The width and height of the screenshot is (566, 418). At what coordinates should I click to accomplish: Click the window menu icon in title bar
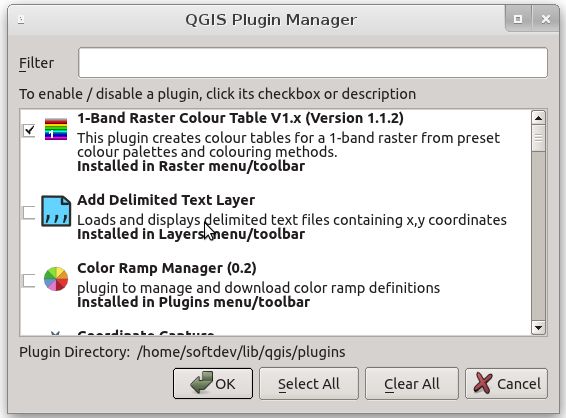click(x=21, y=19)
